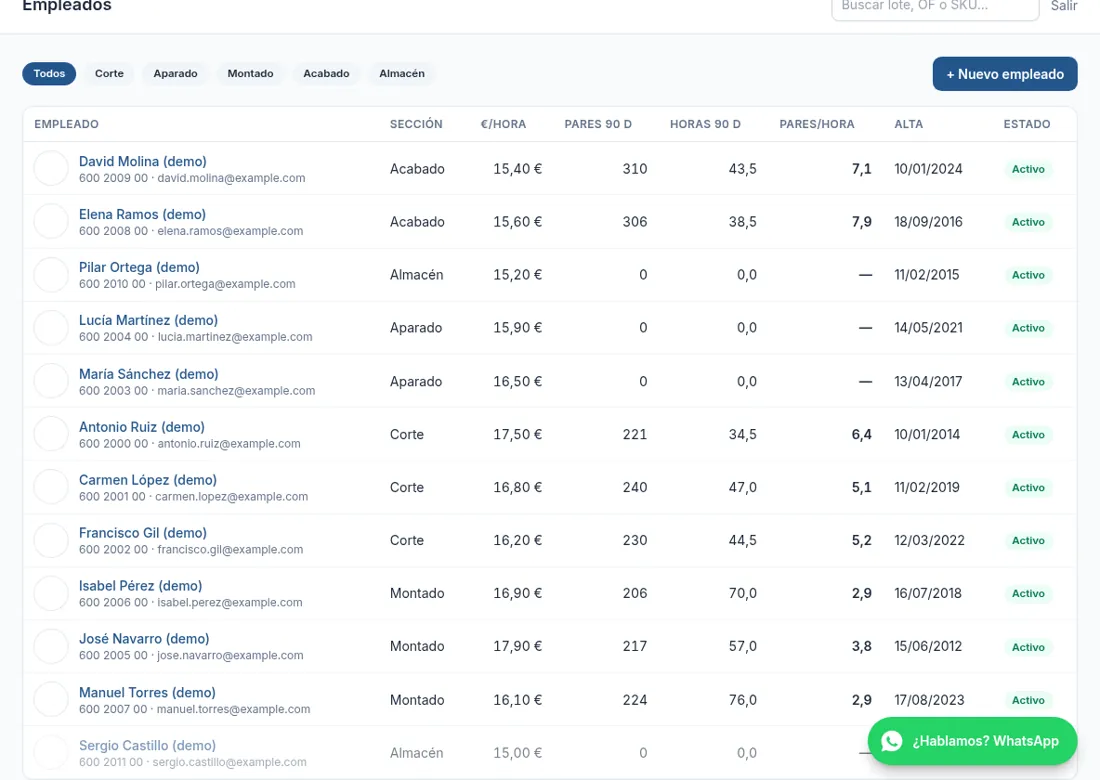Click the ALTA column header
This screenshot has width=1100, height=780.
[x=908, y=124]
